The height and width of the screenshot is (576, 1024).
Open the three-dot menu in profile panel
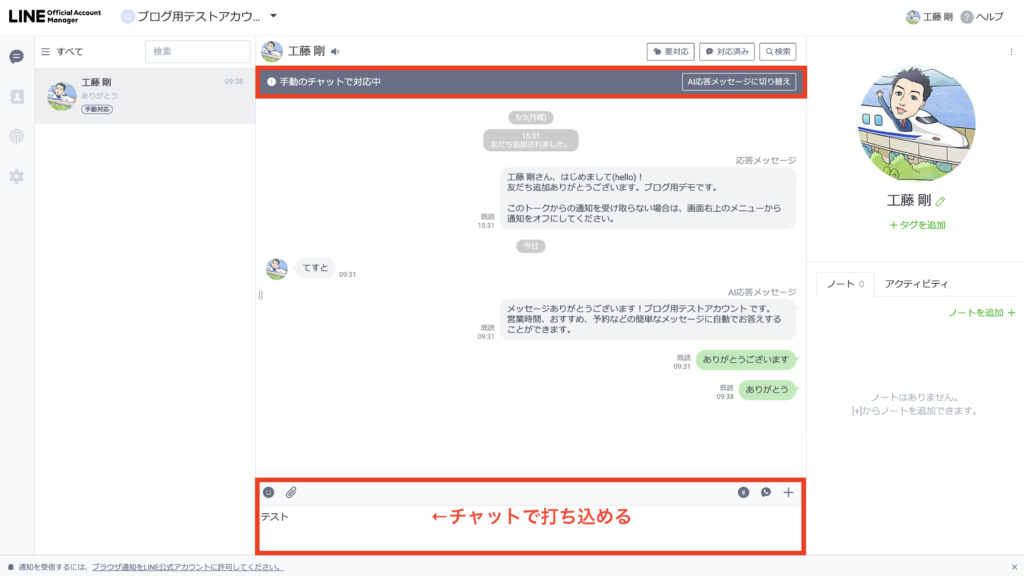tap(1010, 51)
